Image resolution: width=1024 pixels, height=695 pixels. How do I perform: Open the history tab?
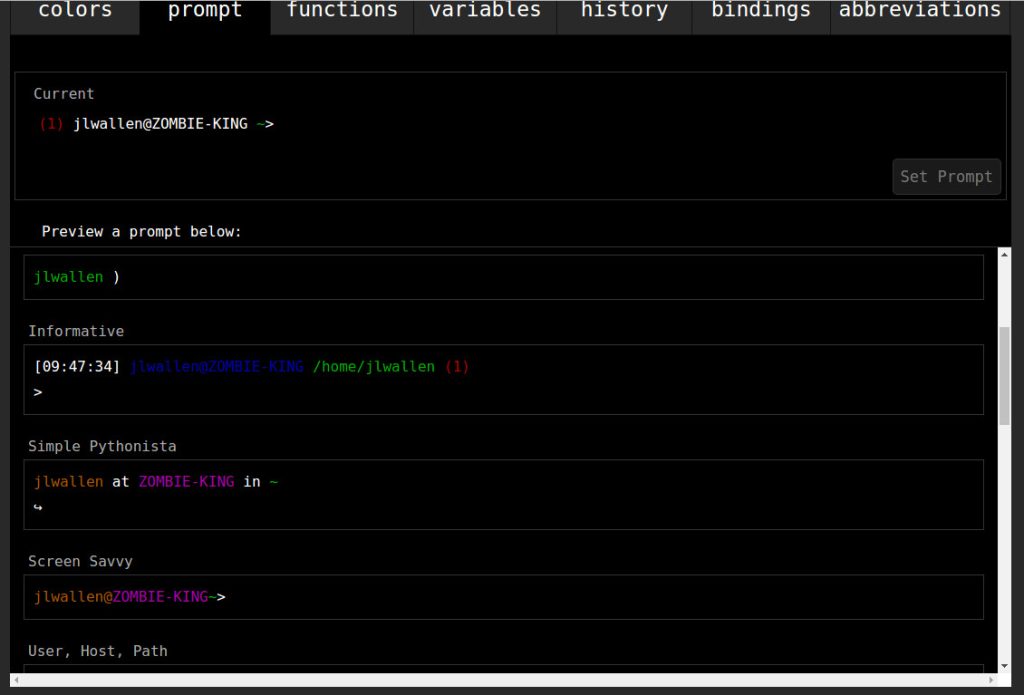pyautogui.click(x=624, y=12)
